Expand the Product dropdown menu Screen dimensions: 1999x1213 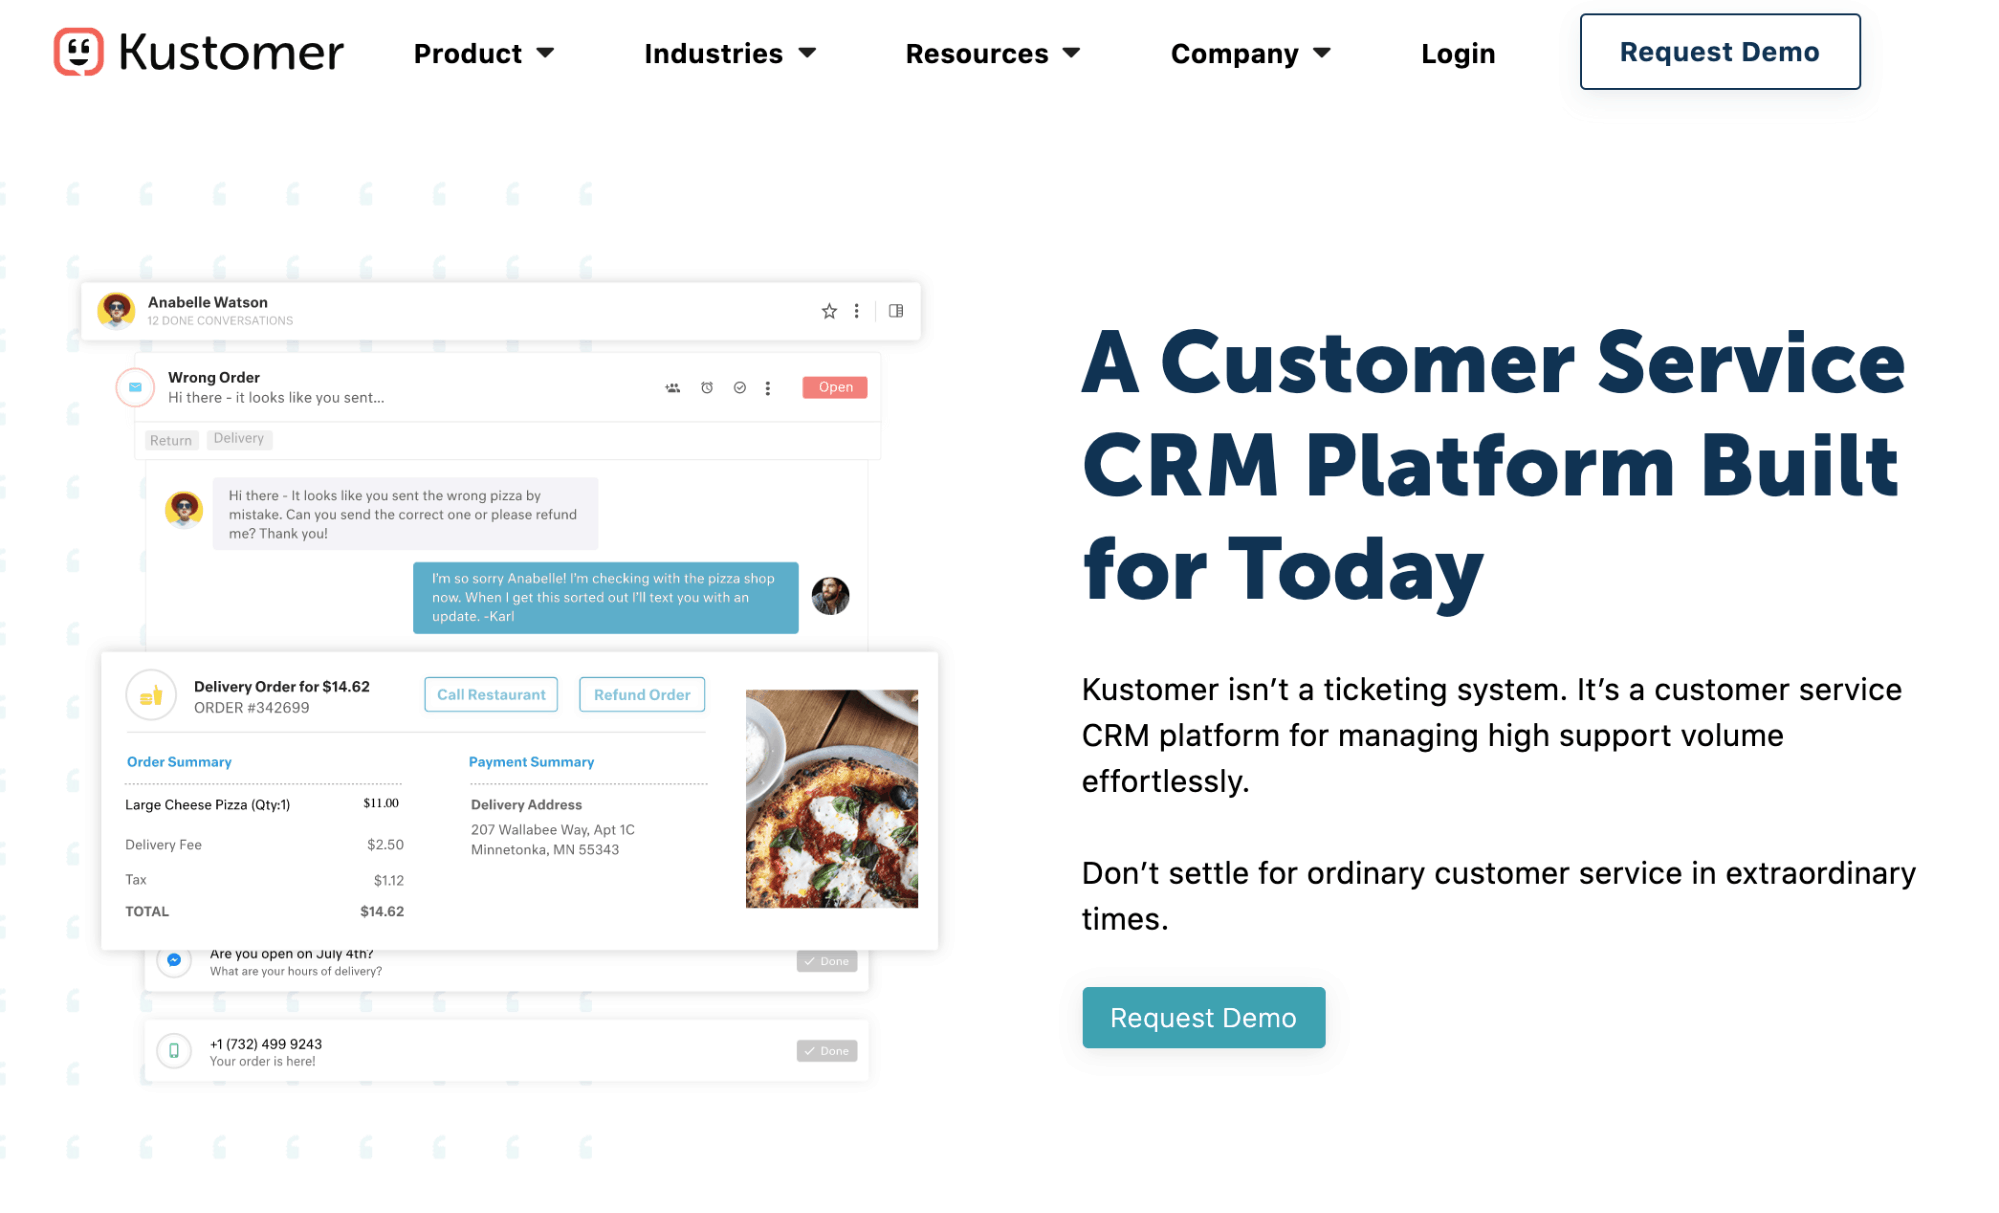pos(484,53)
